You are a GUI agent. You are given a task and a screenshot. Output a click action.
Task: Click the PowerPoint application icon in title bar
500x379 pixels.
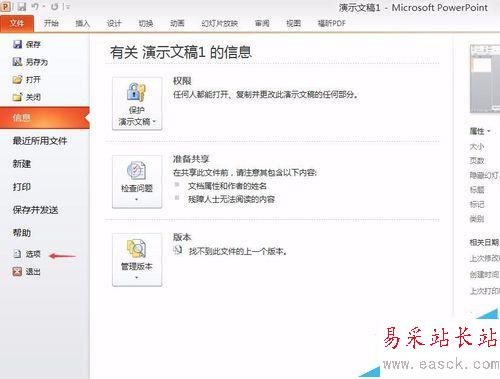(x=6, y=6)
